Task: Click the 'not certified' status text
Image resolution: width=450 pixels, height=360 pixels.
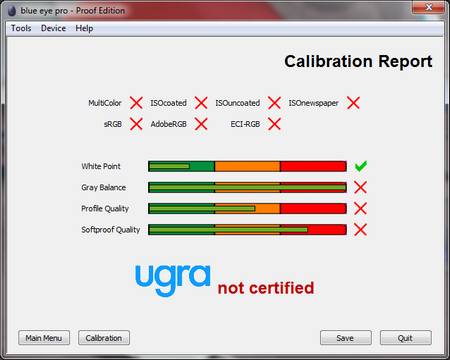Action: [x=266, y=288]
